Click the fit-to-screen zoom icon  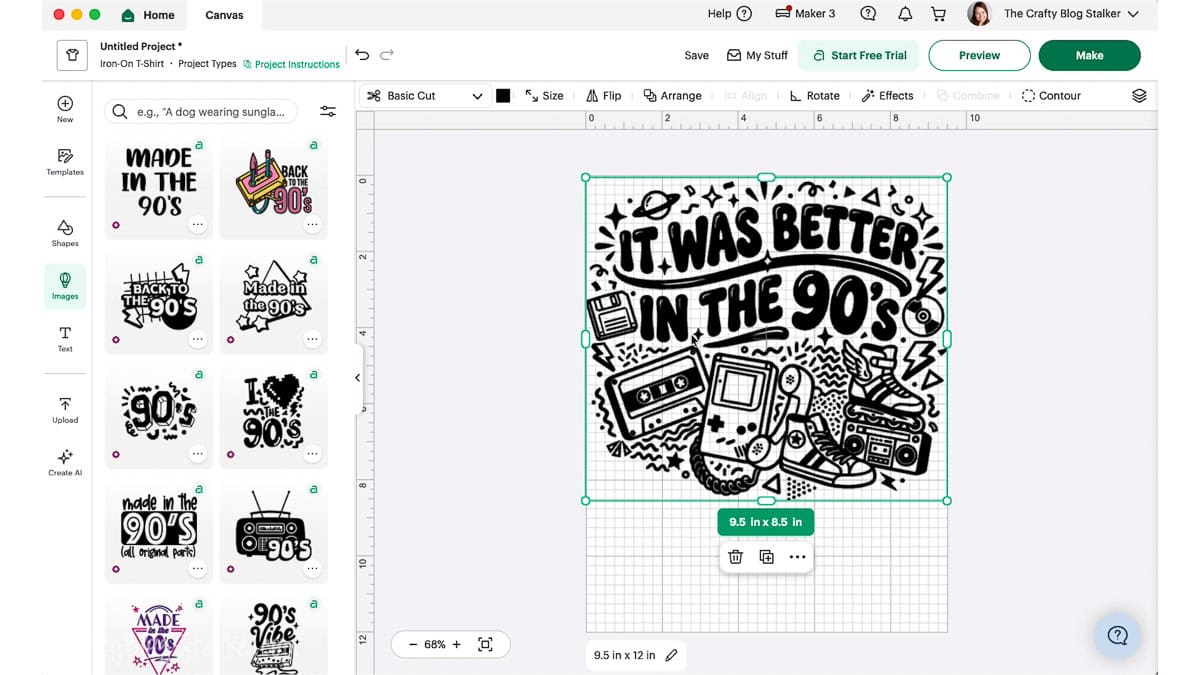(x=485, y=645)
